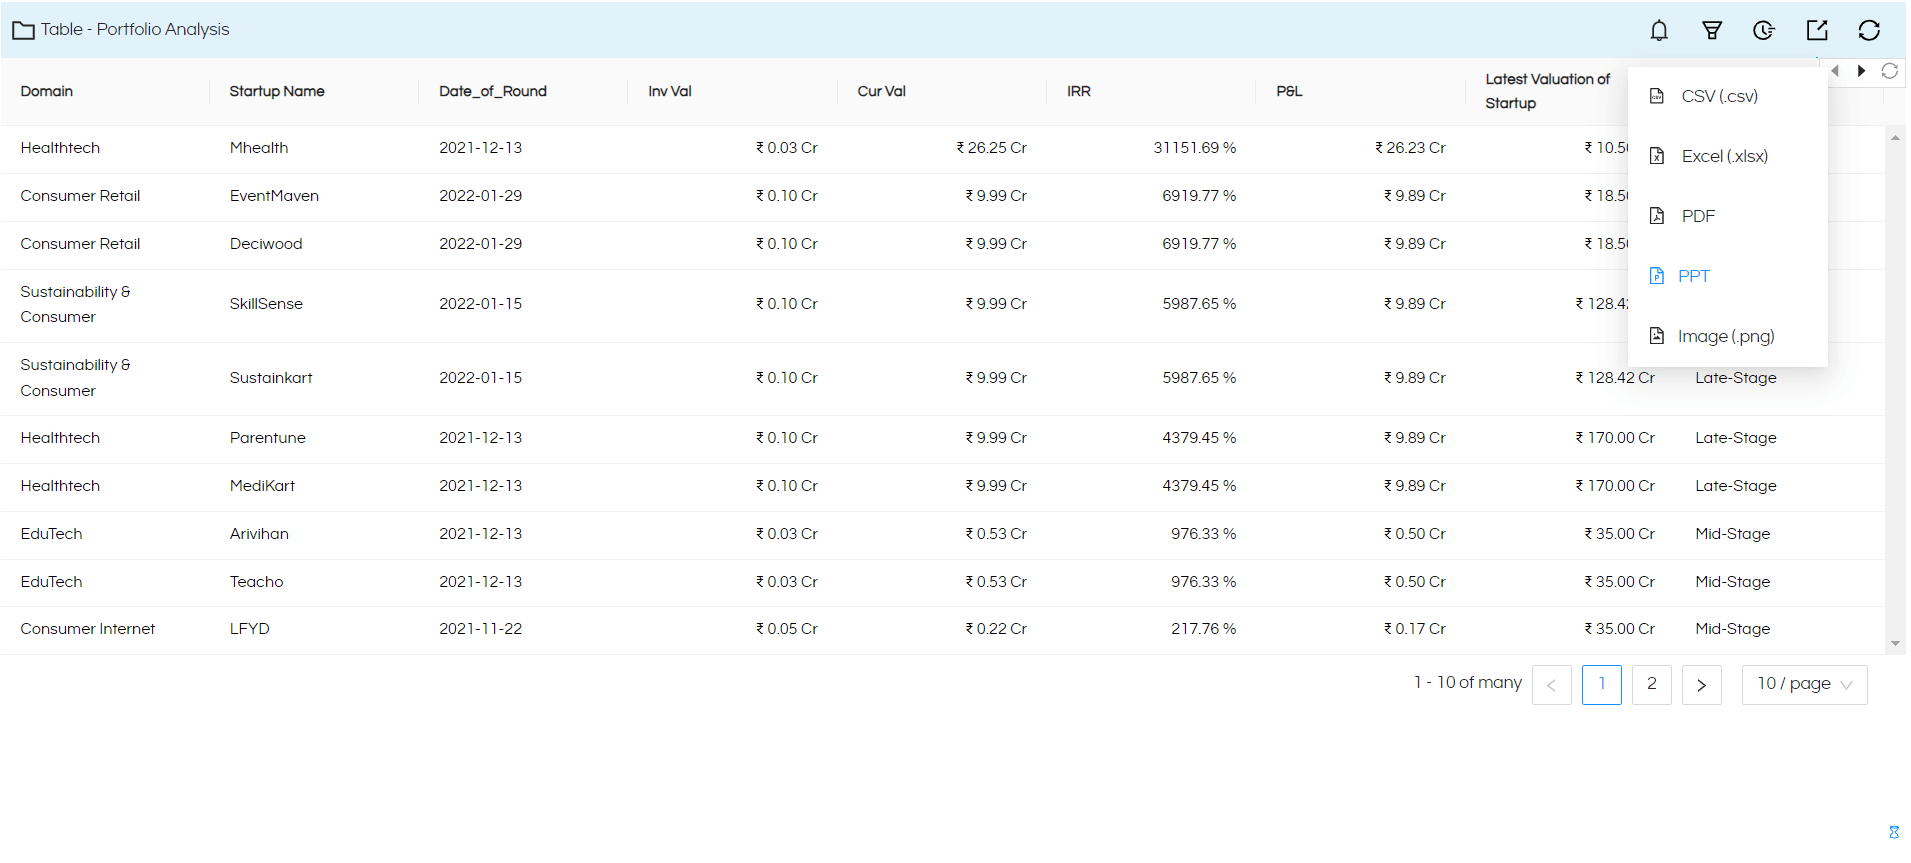The image size is (1911, 863).
Task: Click the export share icon
Action: point(1817,30)
